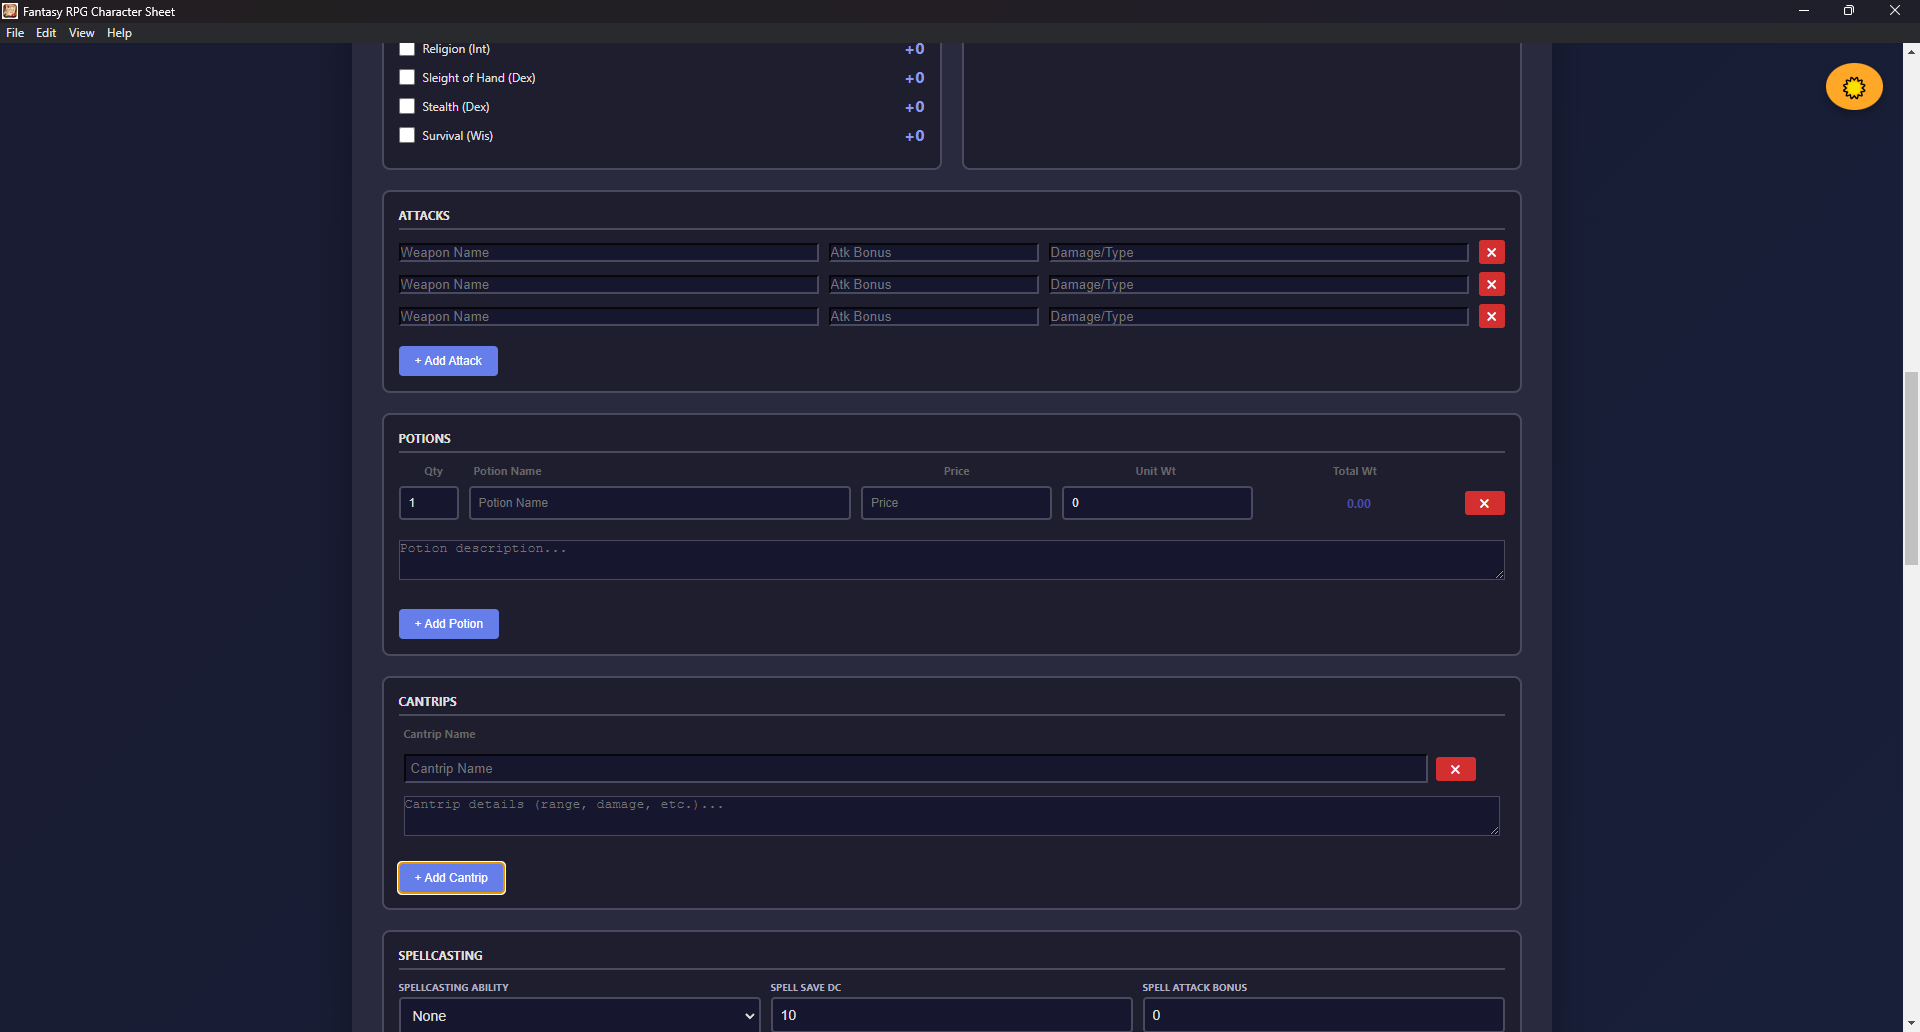The width and height of the screenshot is (1920, 1032).
Task: Click the Spell Save DC field
Action: pos(950,1015)
